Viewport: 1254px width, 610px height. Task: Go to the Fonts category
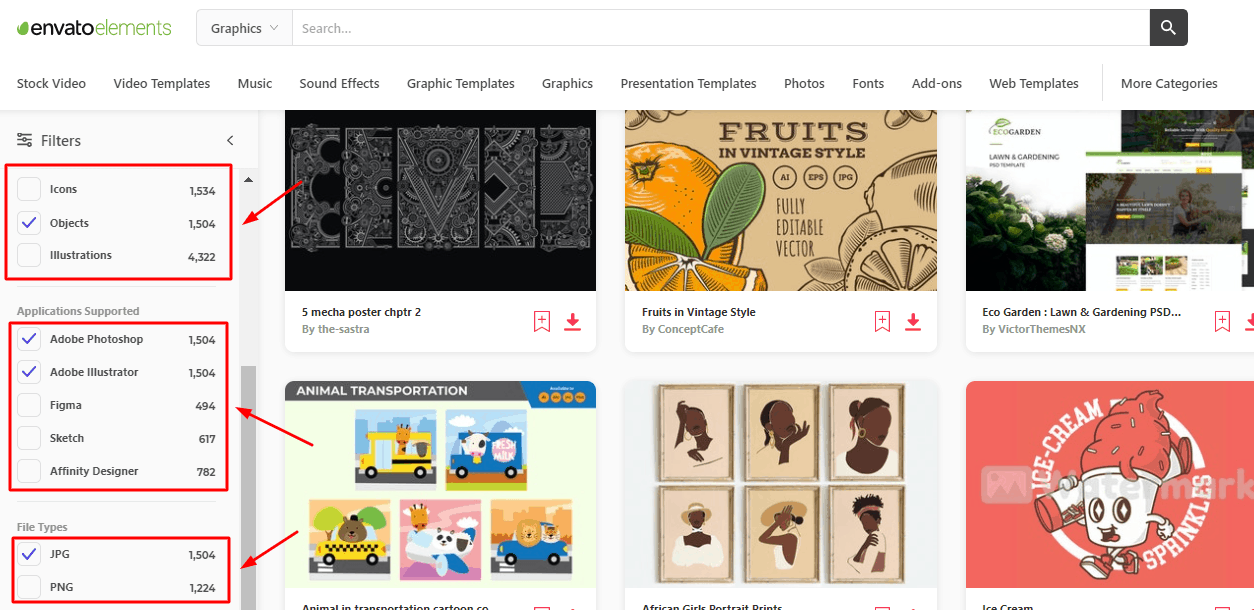[x=868, y=83]
